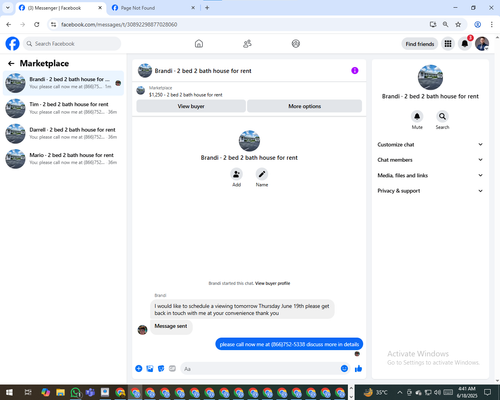The width and height of the screenshot is (500, 400).
Task: Open the Home feed icon
Action: click(x=199, y=44)
